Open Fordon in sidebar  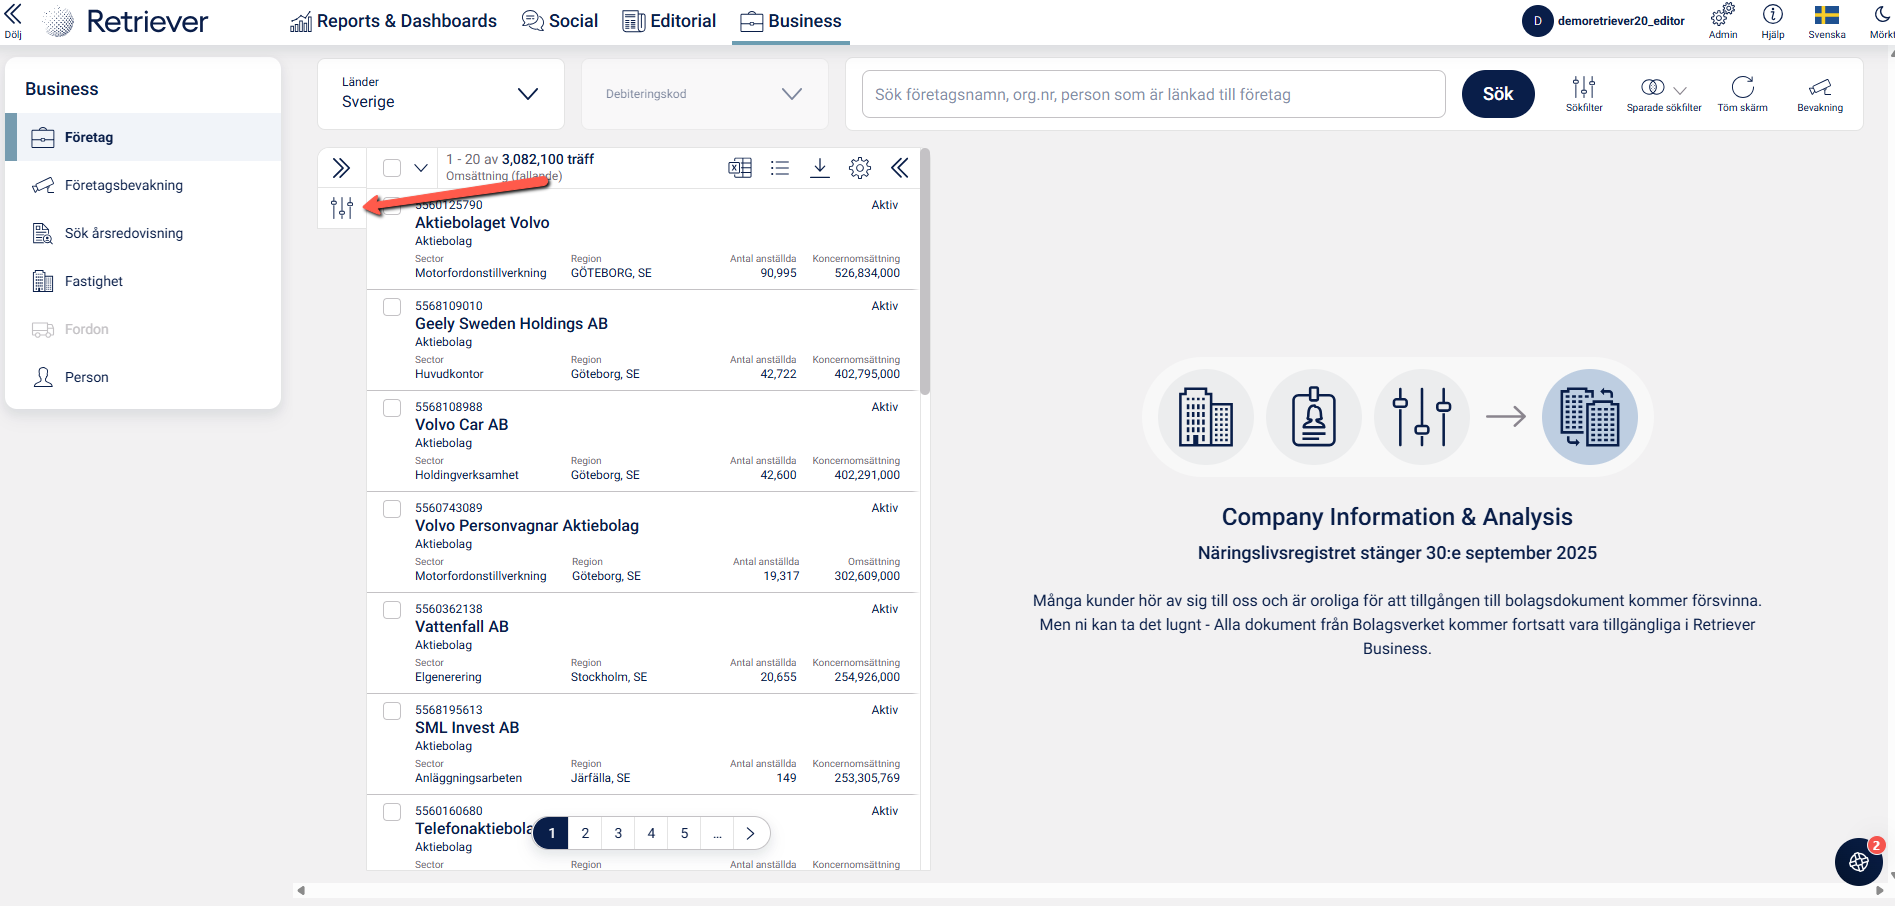point(143,329)
